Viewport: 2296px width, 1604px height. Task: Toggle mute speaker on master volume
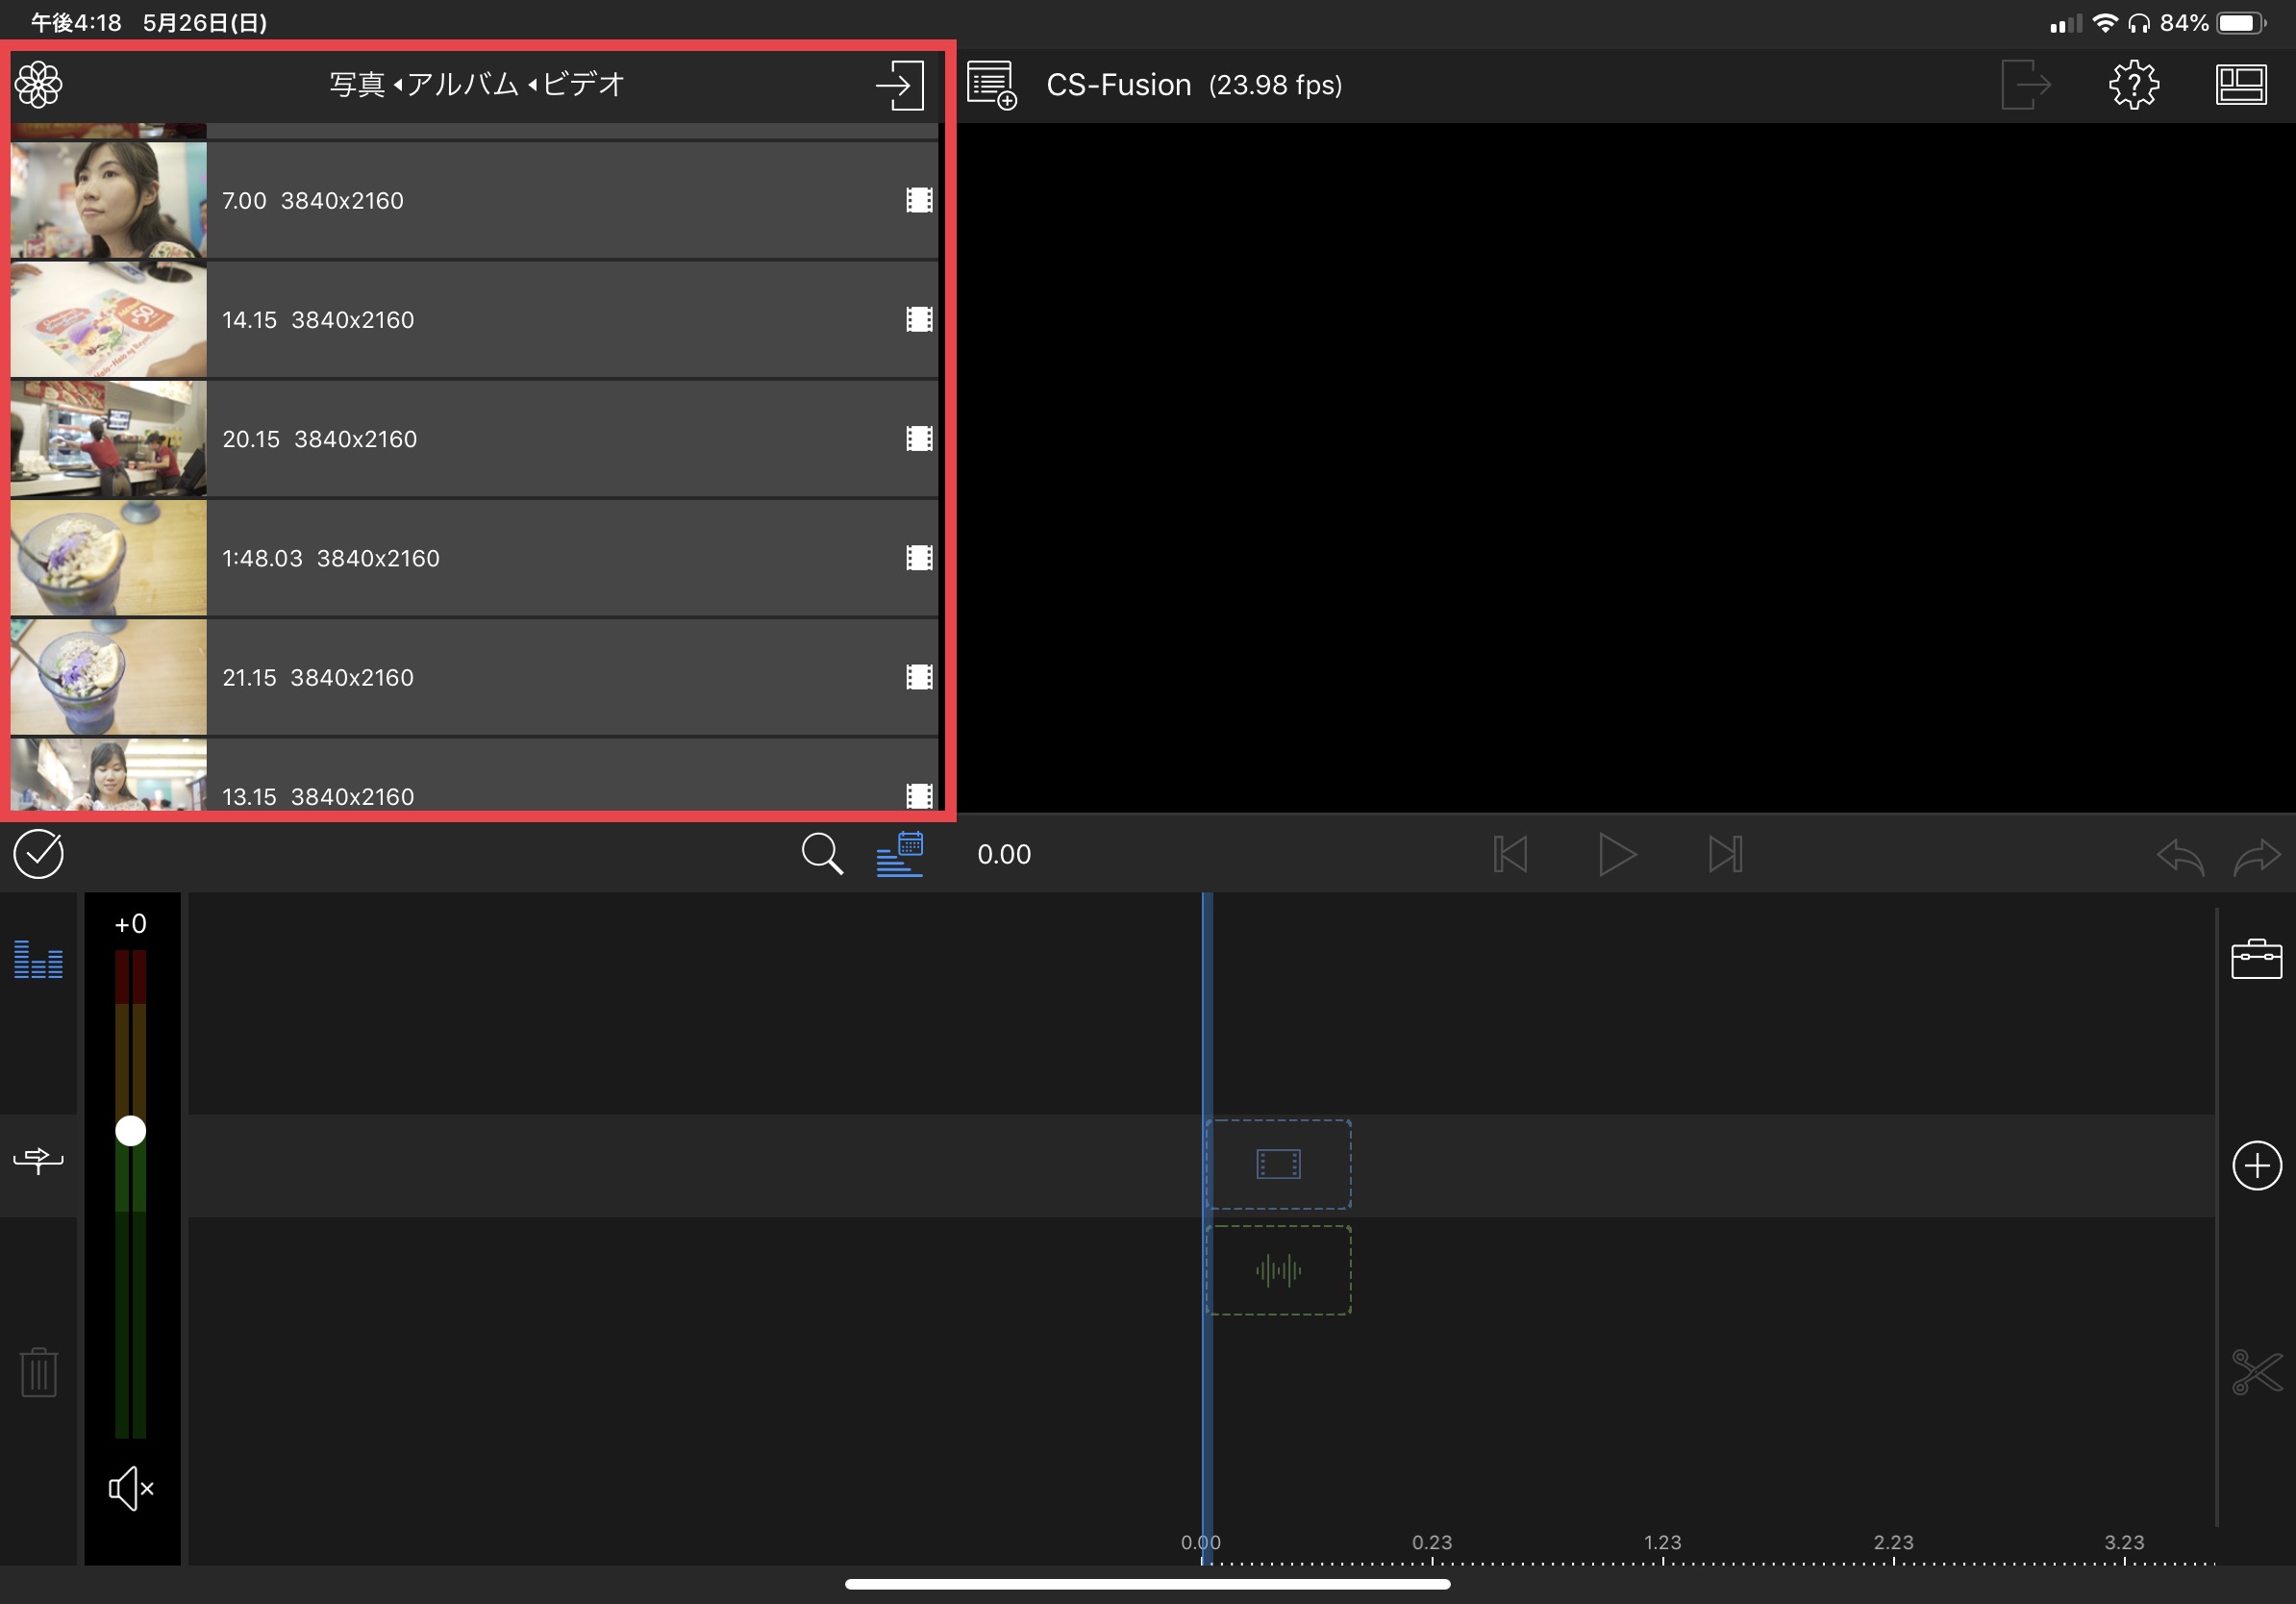tap(130, 1488)
